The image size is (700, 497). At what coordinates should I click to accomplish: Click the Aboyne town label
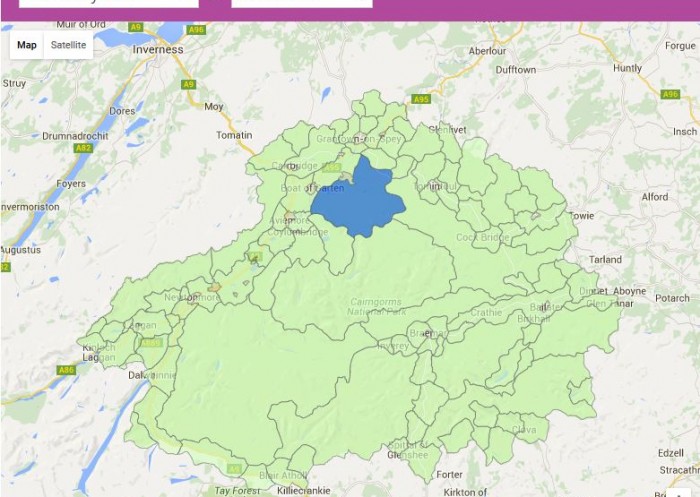[629, 291]
